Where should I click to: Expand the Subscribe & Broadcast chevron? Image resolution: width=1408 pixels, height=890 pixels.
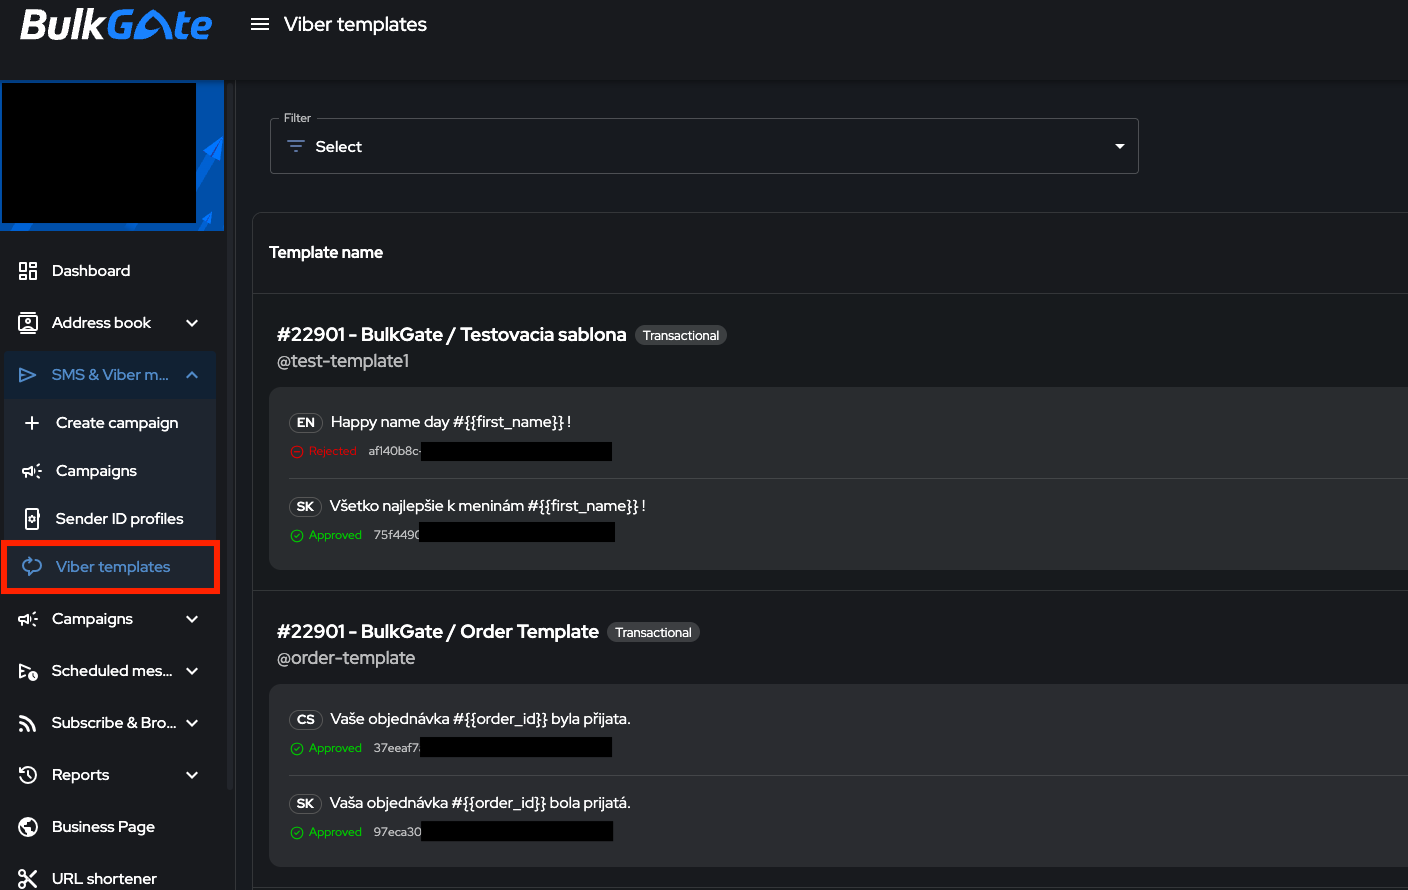point(192,723)
